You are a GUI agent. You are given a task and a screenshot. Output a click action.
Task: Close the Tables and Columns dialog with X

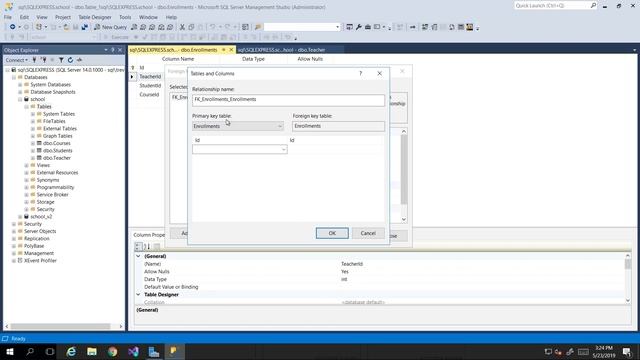pyautogui.click(x=380, y=73)
